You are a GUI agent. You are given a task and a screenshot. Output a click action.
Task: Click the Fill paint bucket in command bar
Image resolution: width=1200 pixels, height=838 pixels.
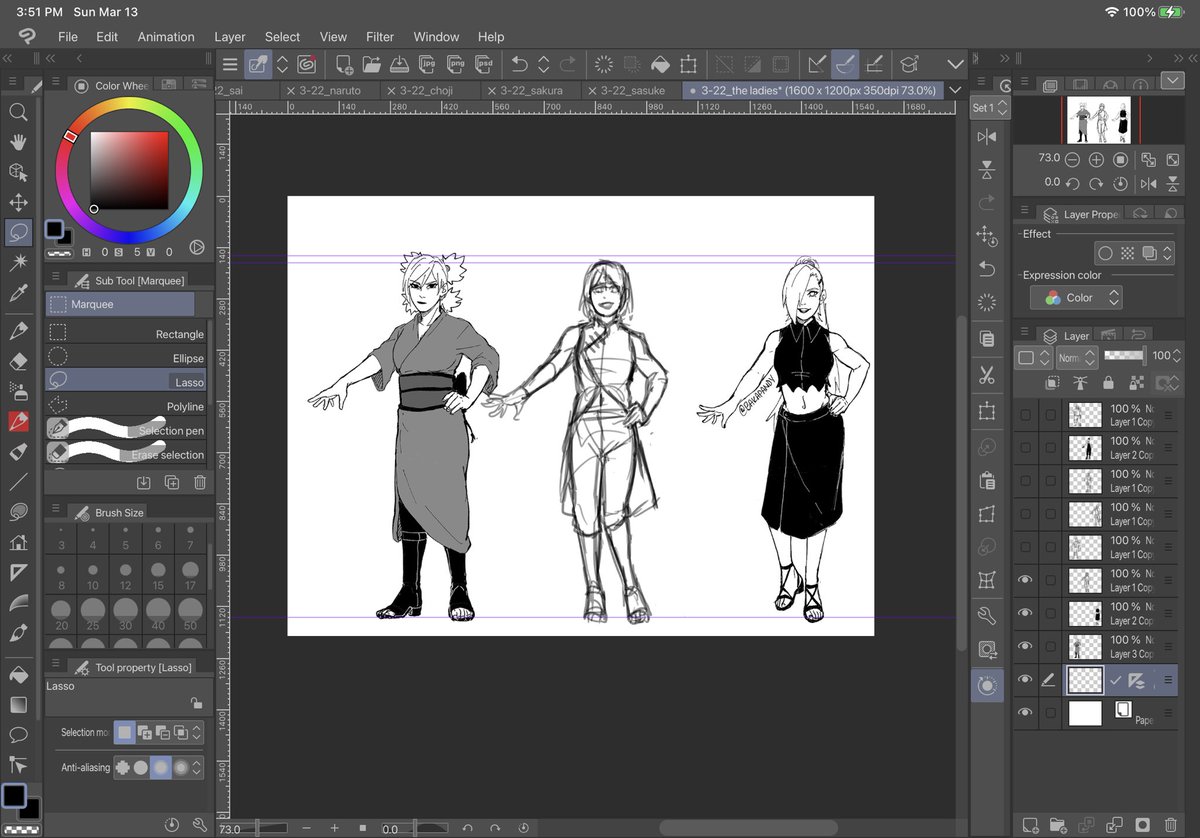[x=660, y=64]
